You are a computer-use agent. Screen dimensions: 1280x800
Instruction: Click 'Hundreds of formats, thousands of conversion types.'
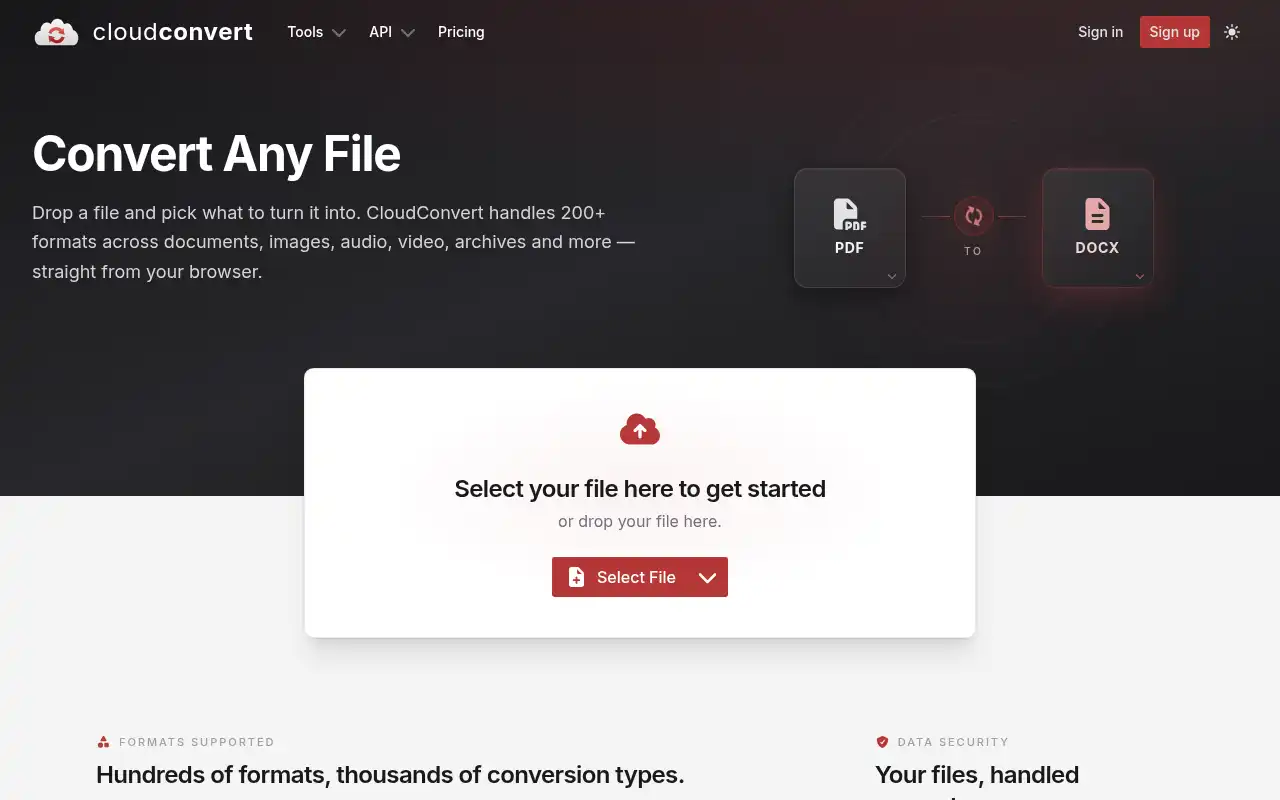click(x=390, y=775)
